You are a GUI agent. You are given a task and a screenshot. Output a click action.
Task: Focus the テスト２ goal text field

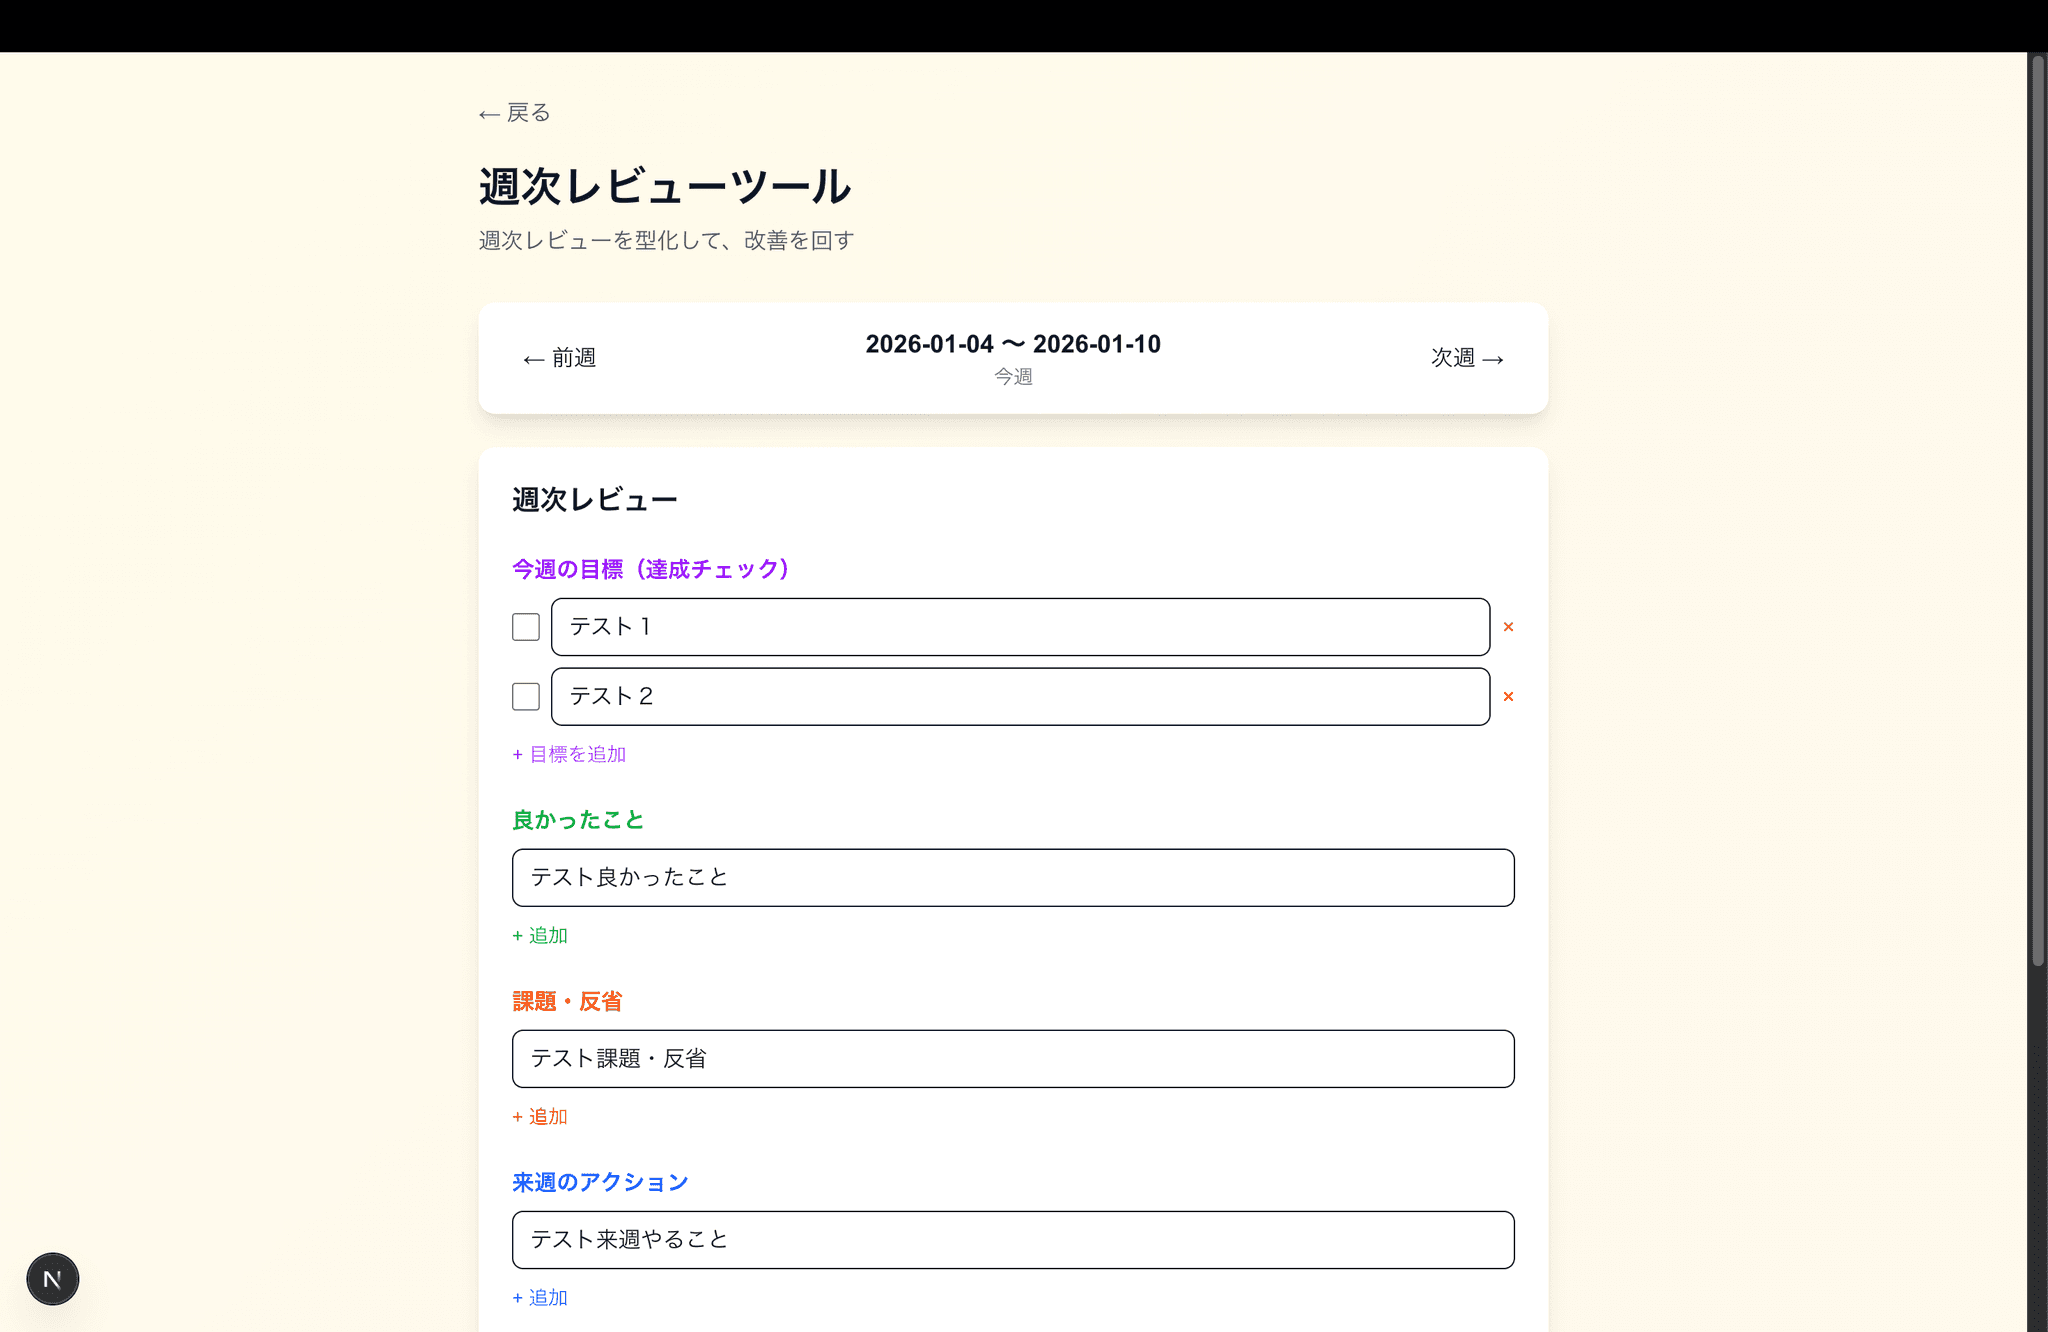tap(1020, 697)
